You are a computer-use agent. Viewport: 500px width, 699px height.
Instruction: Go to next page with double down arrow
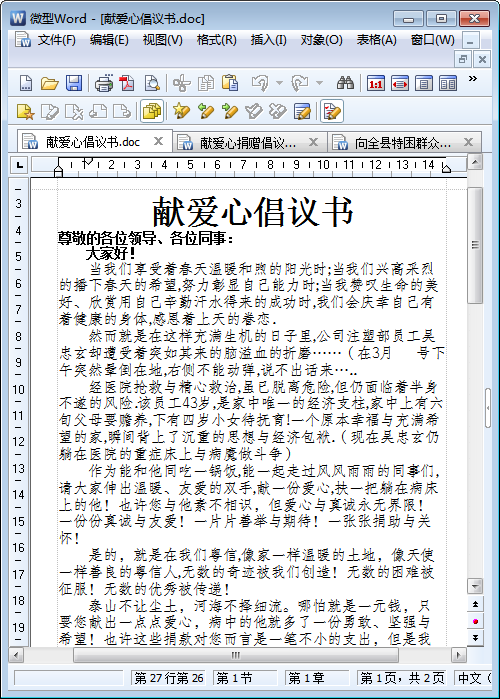tap(475, 638)
